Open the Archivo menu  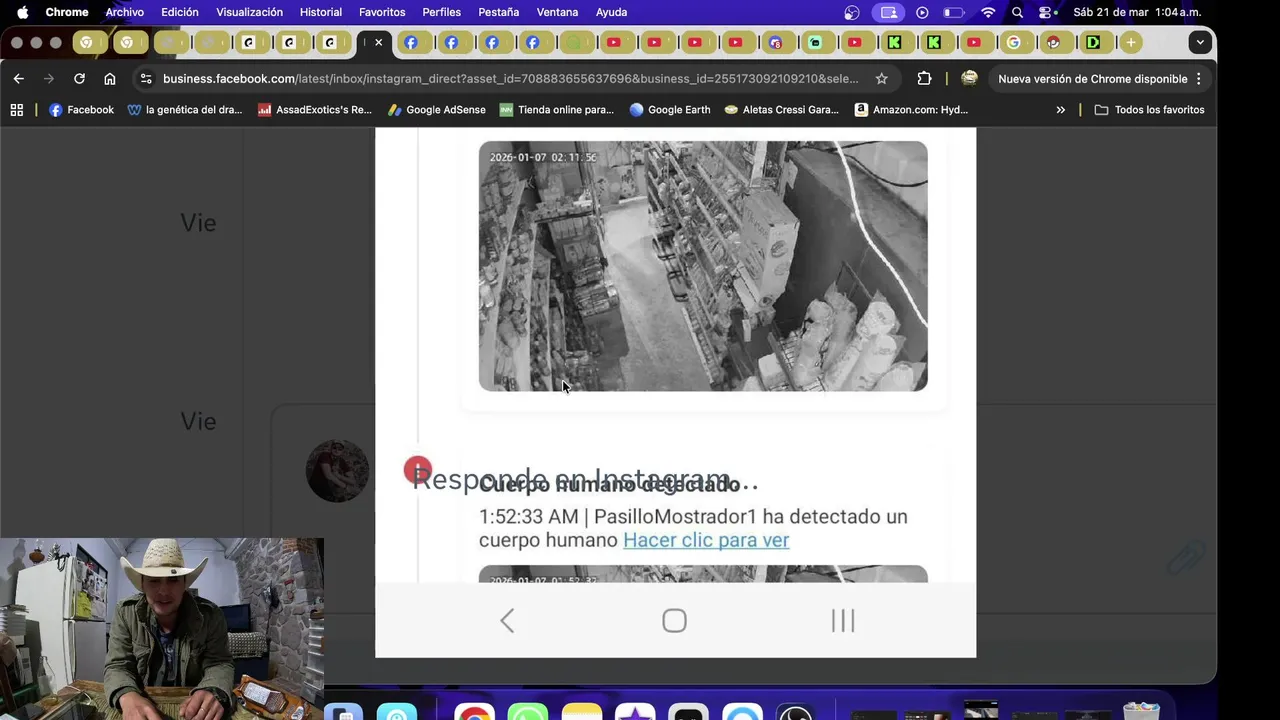[x=125, y=12]
